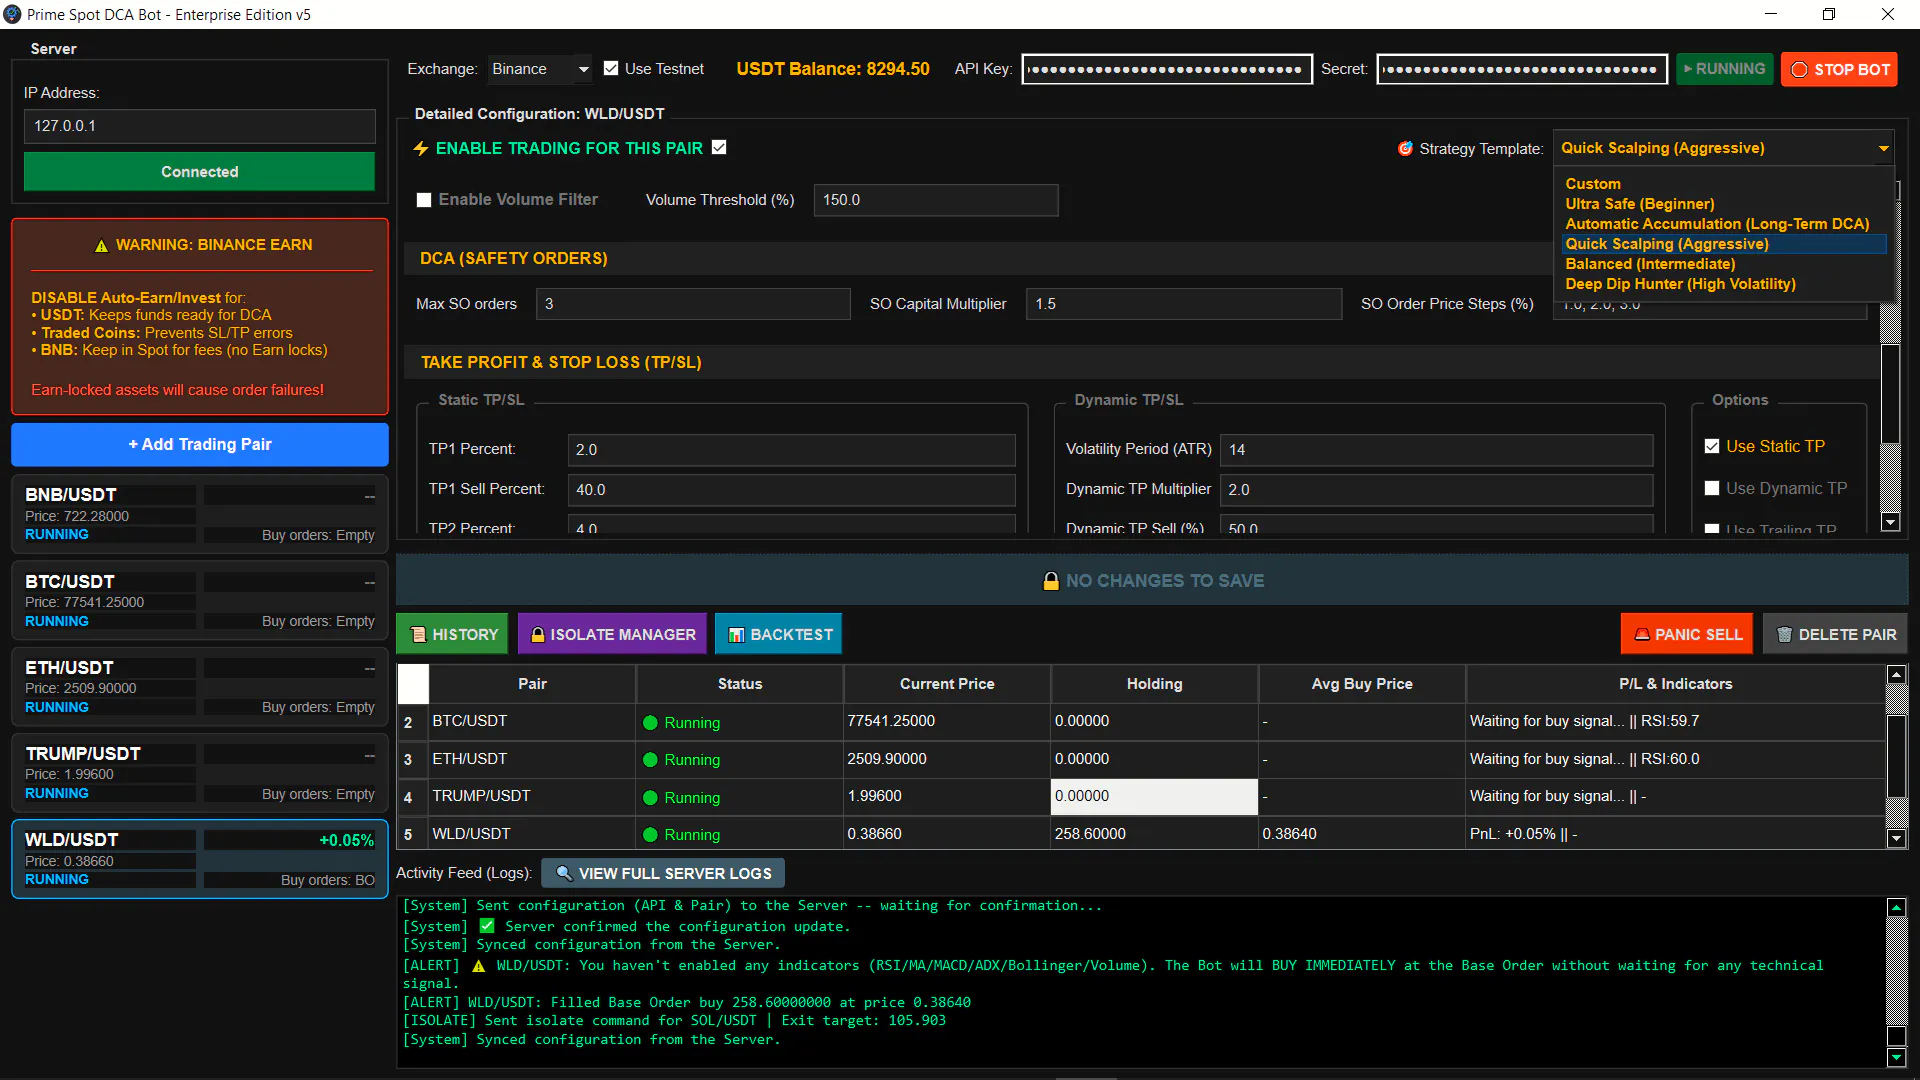Click the up arrow of the activity log scrollbar

tap(1896, 907)
